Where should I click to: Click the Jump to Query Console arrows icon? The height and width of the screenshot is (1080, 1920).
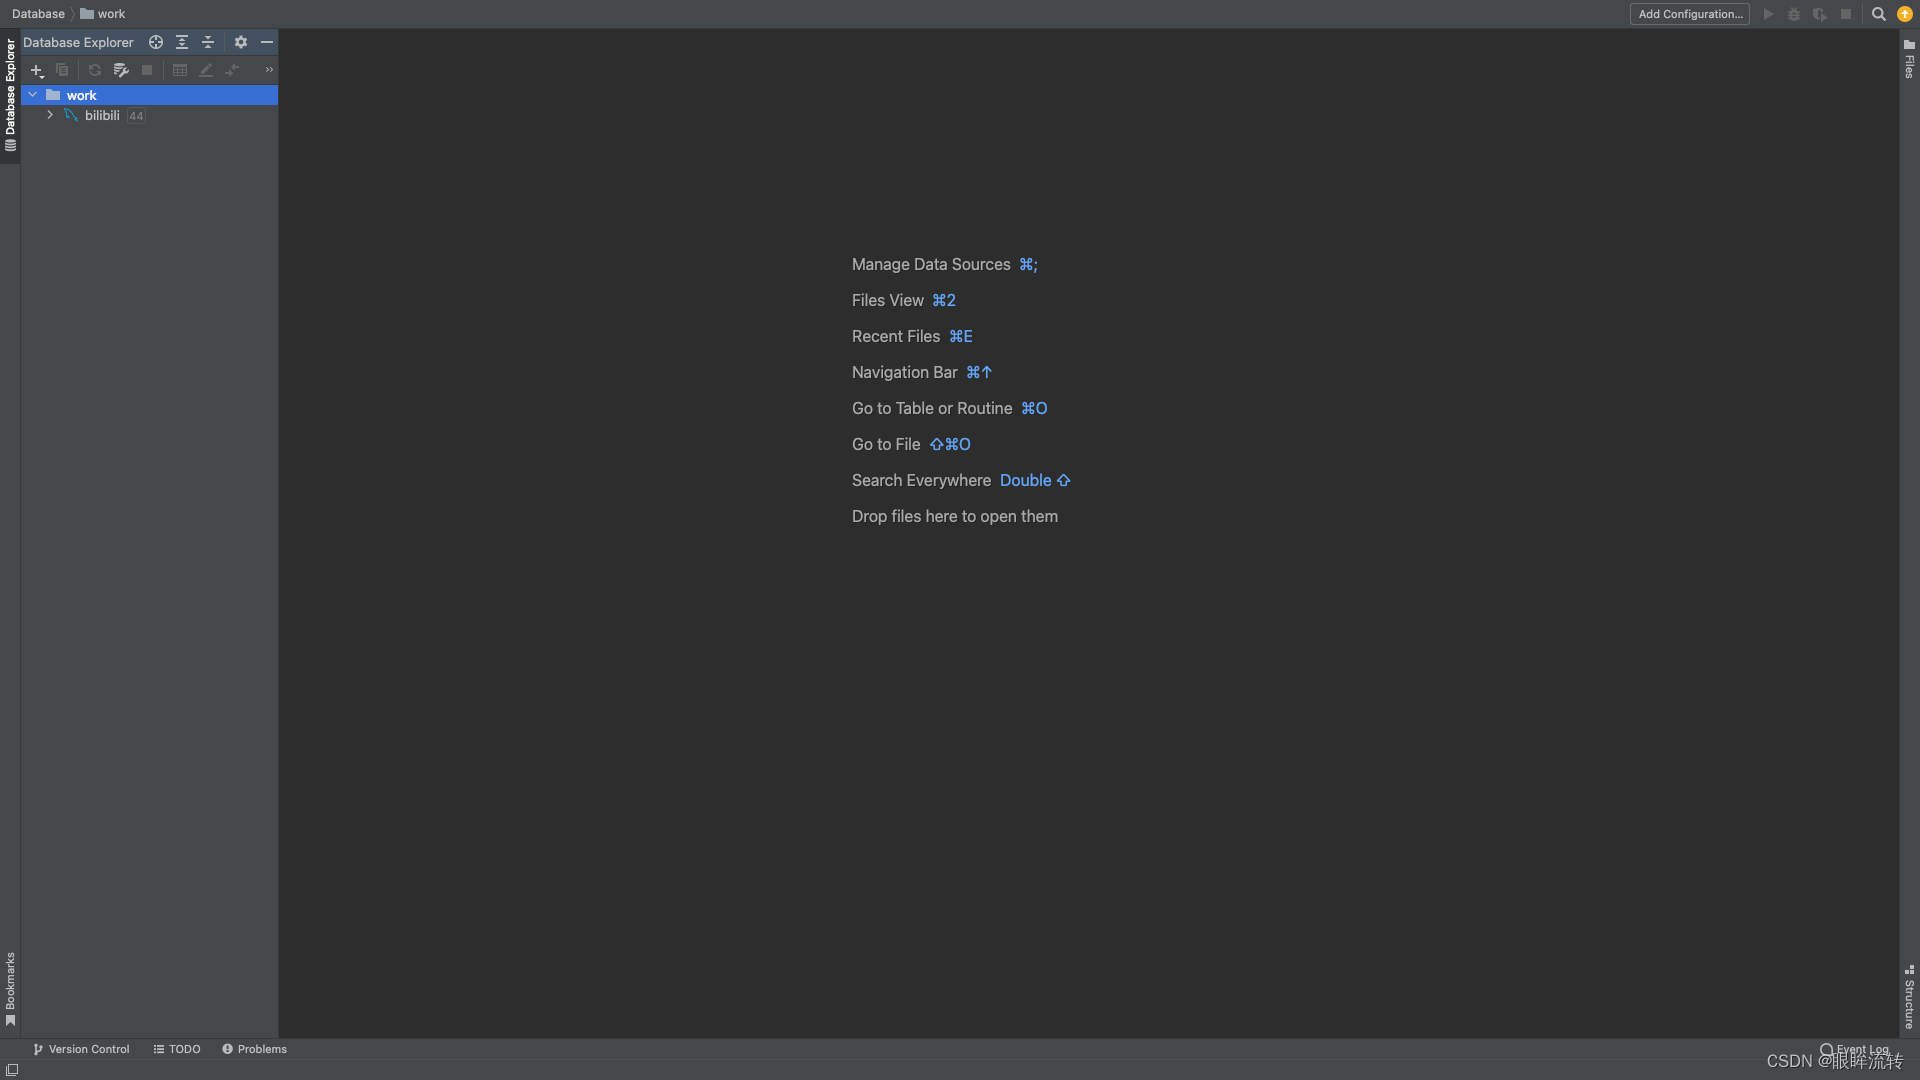pyautogui.click(x=232, y=70)
